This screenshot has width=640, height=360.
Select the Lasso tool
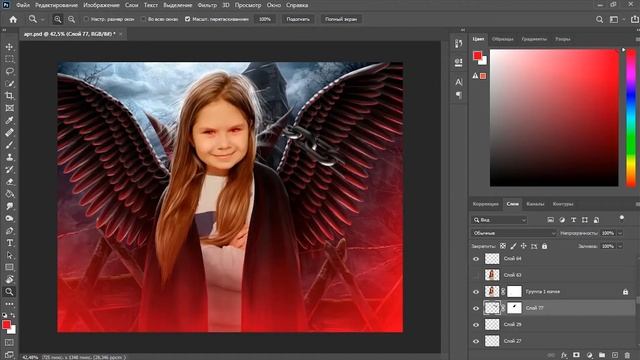(x=9, y=71)
